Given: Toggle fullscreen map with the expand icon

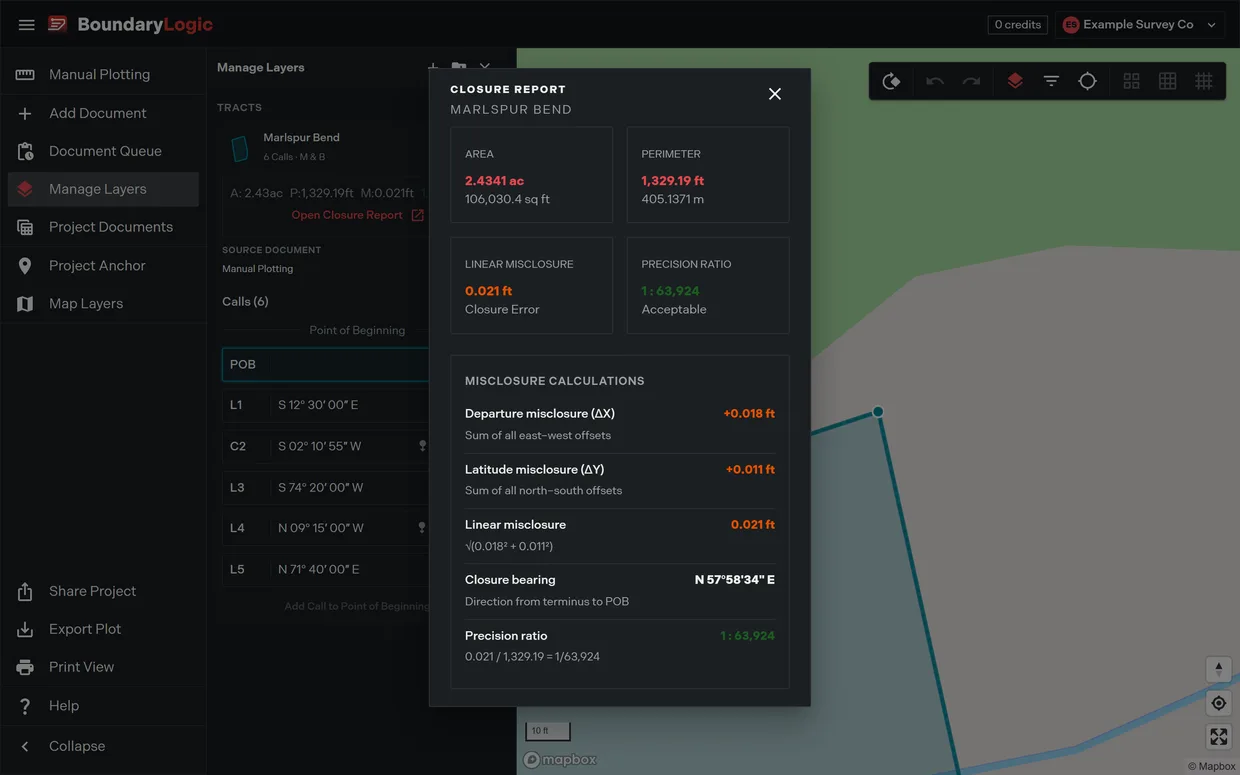Looking at the screenshot, I should (x=1218, y=737).
